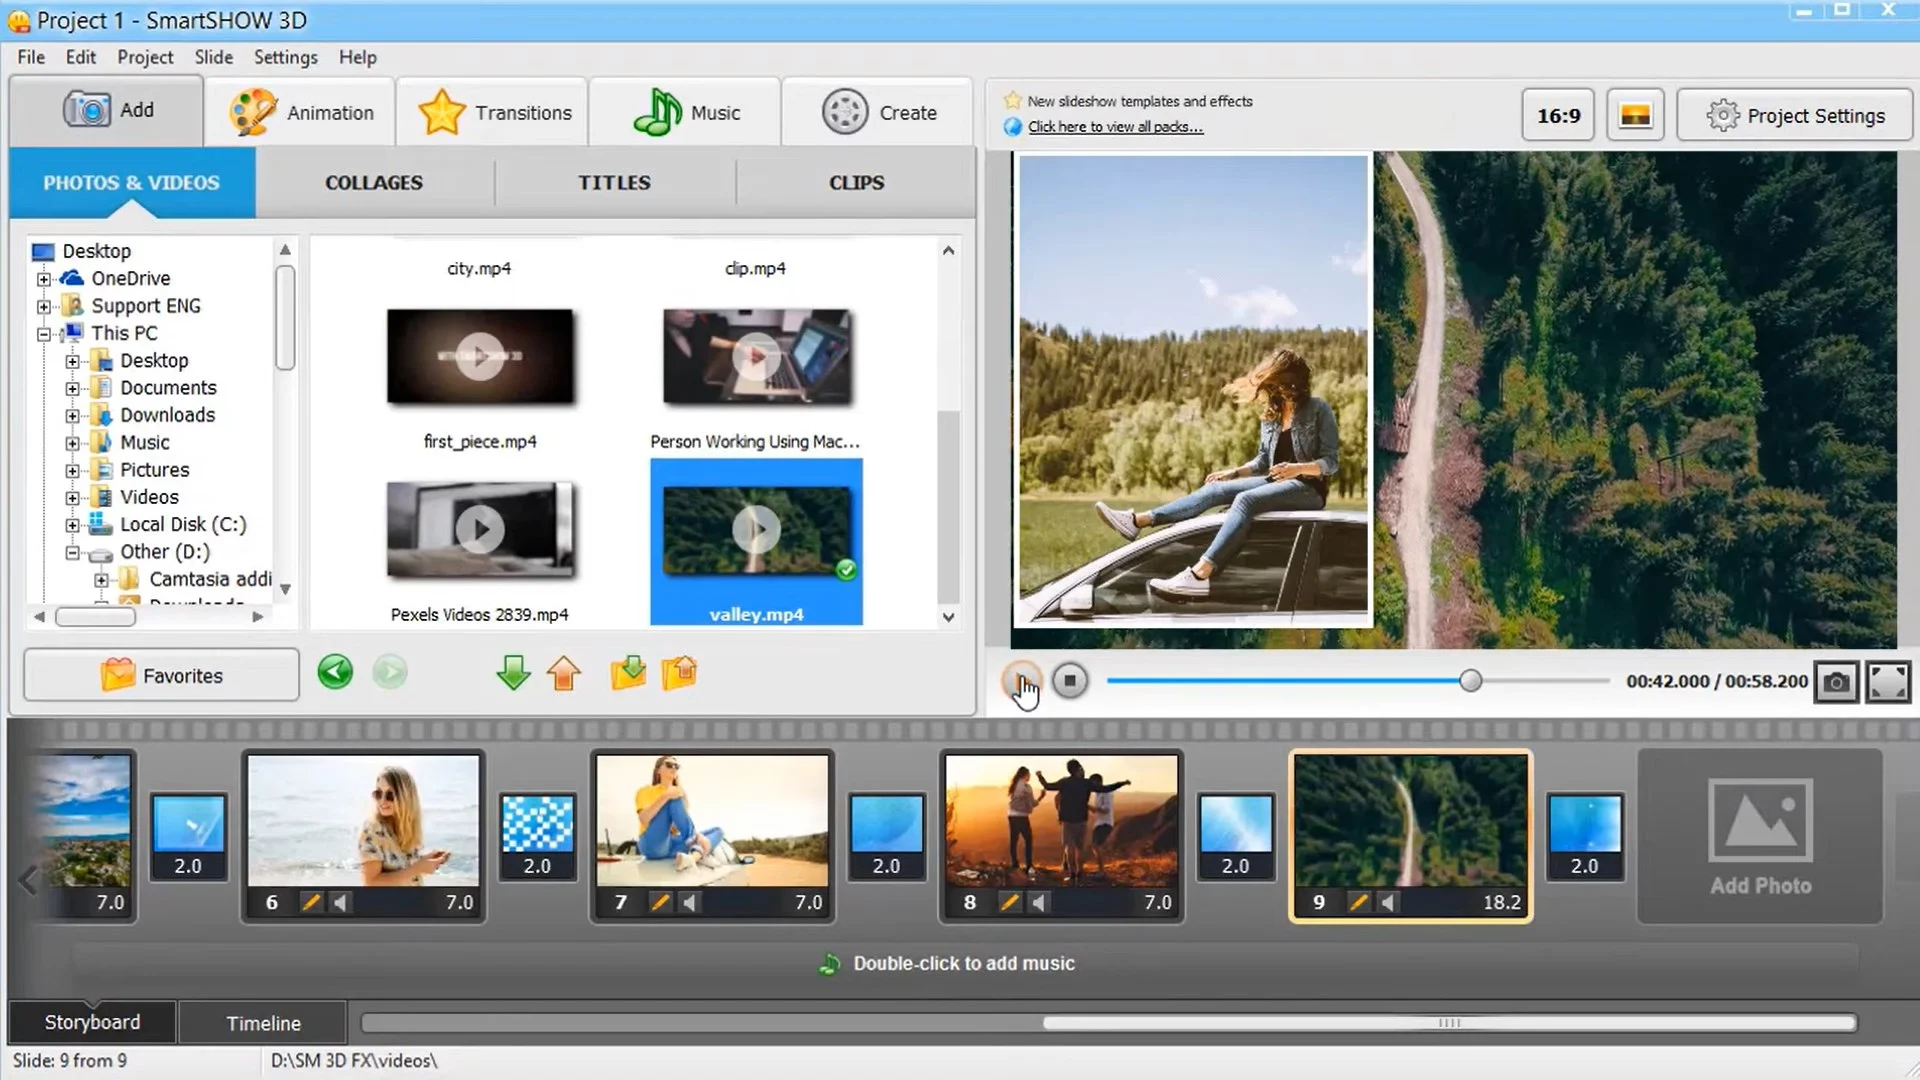Toggle sound icon on slide 9
Screen dimensions: 1920x1080
point(1388,902)
